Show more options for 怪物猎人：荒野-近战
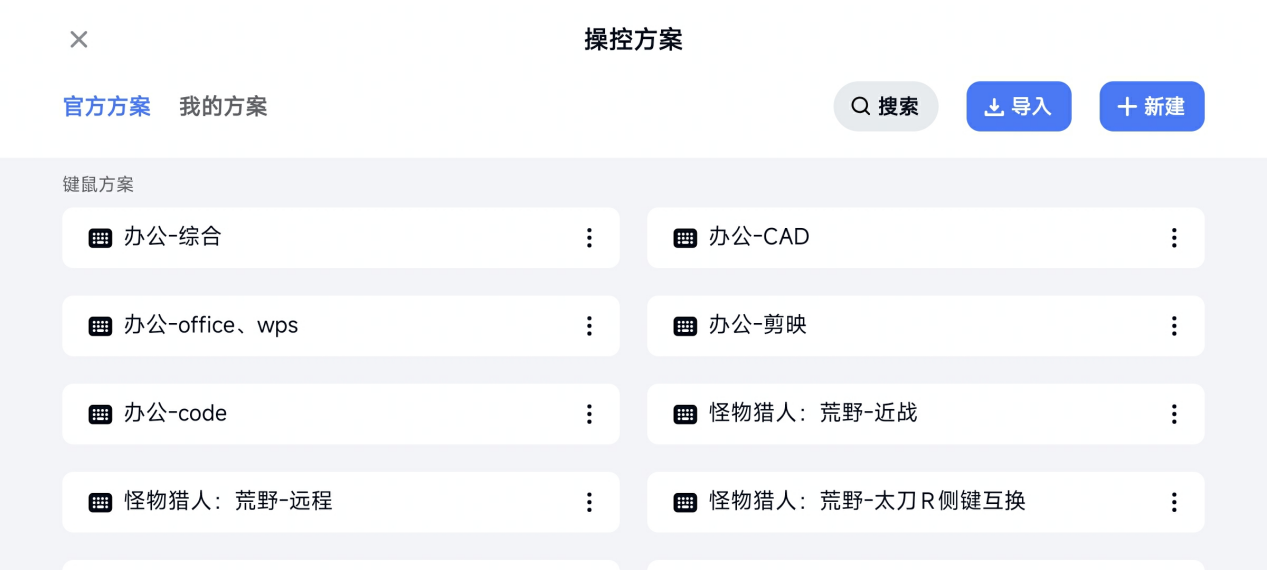The height and width of the screenshot is (570, 1267). click(1174, 414)
